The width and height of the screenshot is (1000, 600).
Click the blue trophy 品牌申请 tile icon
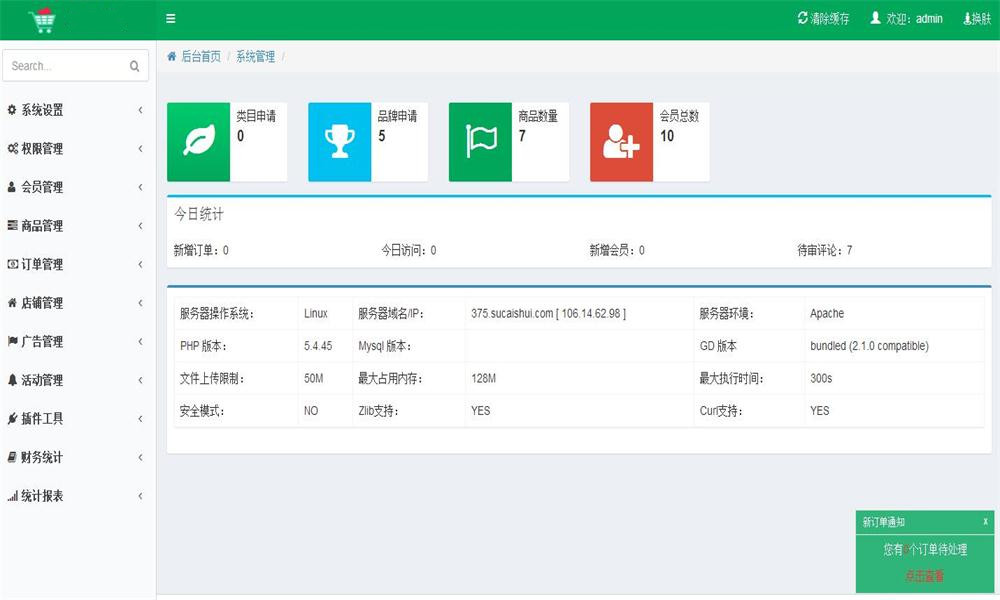click(339, 142)
